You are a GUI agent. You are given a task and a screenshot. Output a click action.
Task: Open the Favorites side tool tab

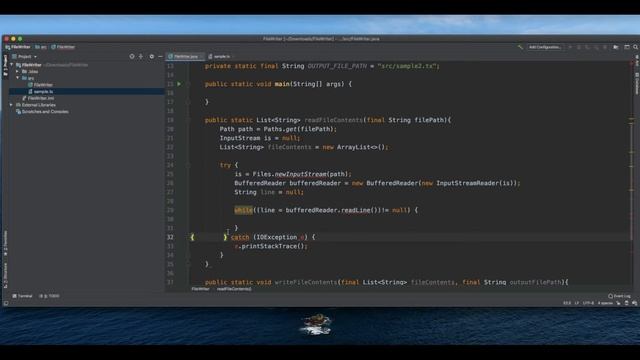(5, 243)
